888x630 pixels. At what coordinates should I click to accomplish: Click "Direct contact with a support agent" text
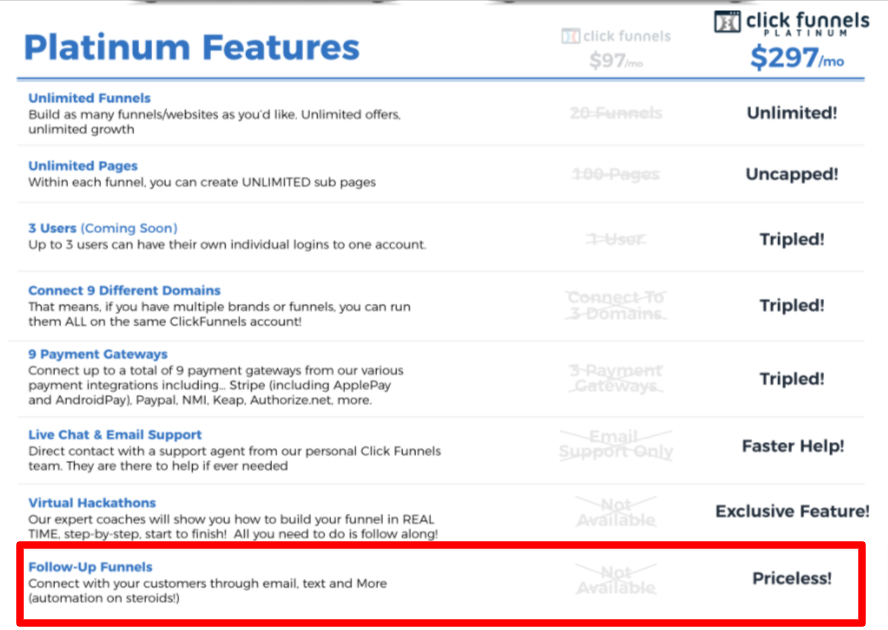(x=234, y=458)
